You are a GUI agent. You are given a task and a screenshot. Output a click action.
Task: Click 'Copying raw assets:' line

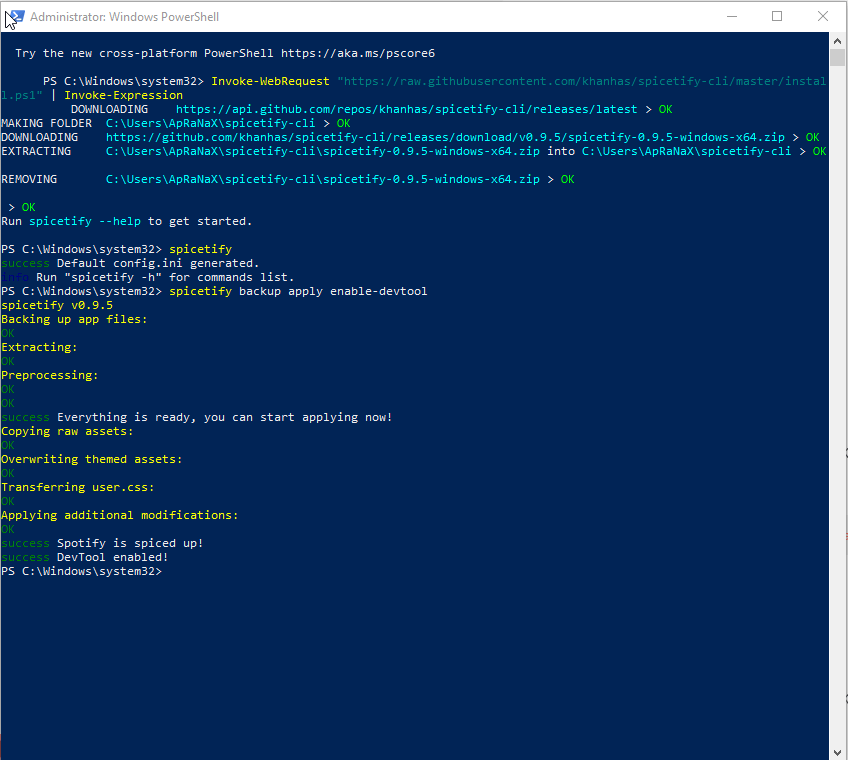tap(67, 431)
